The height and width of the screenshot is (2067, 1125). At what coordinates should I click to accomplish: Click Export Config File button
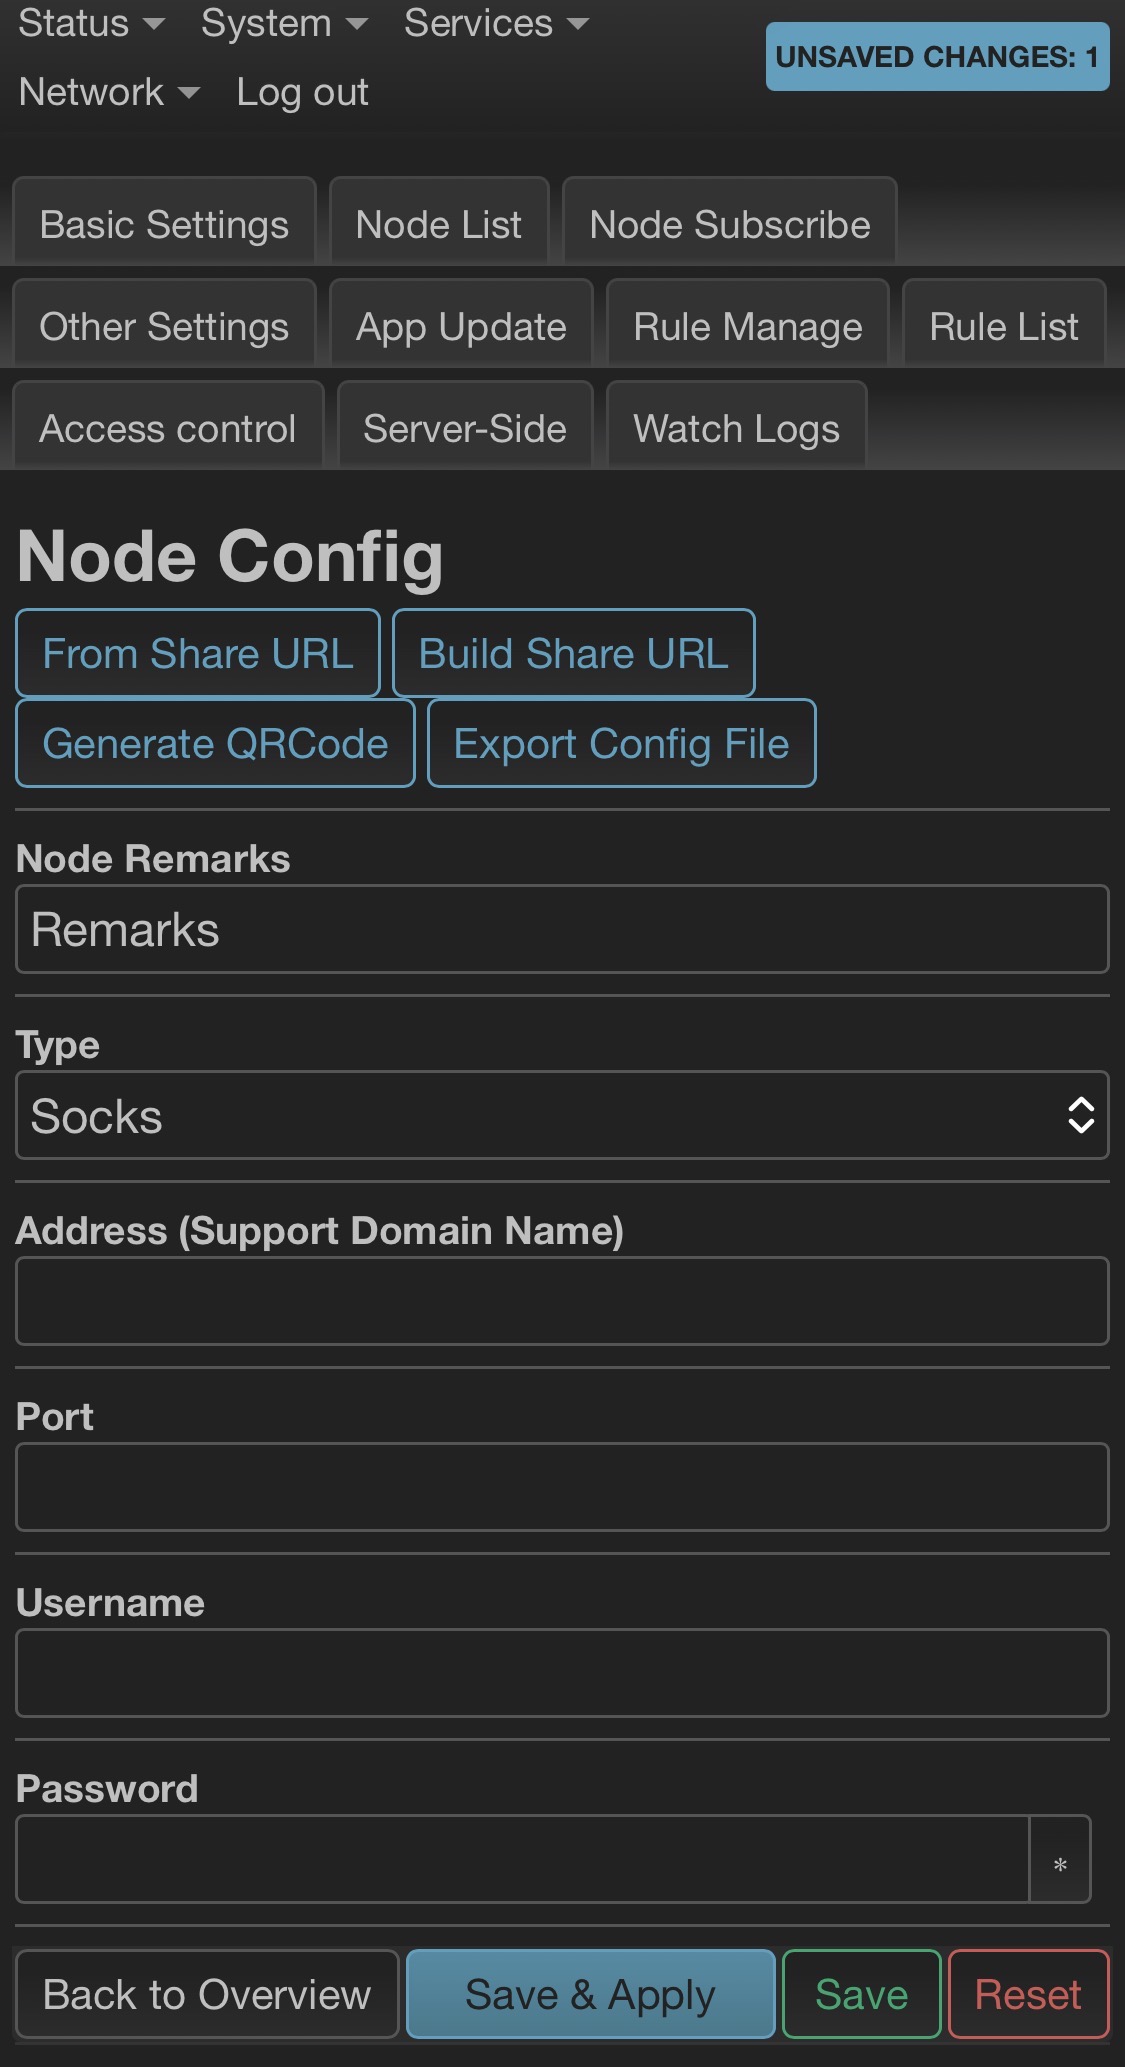point(621,744)
